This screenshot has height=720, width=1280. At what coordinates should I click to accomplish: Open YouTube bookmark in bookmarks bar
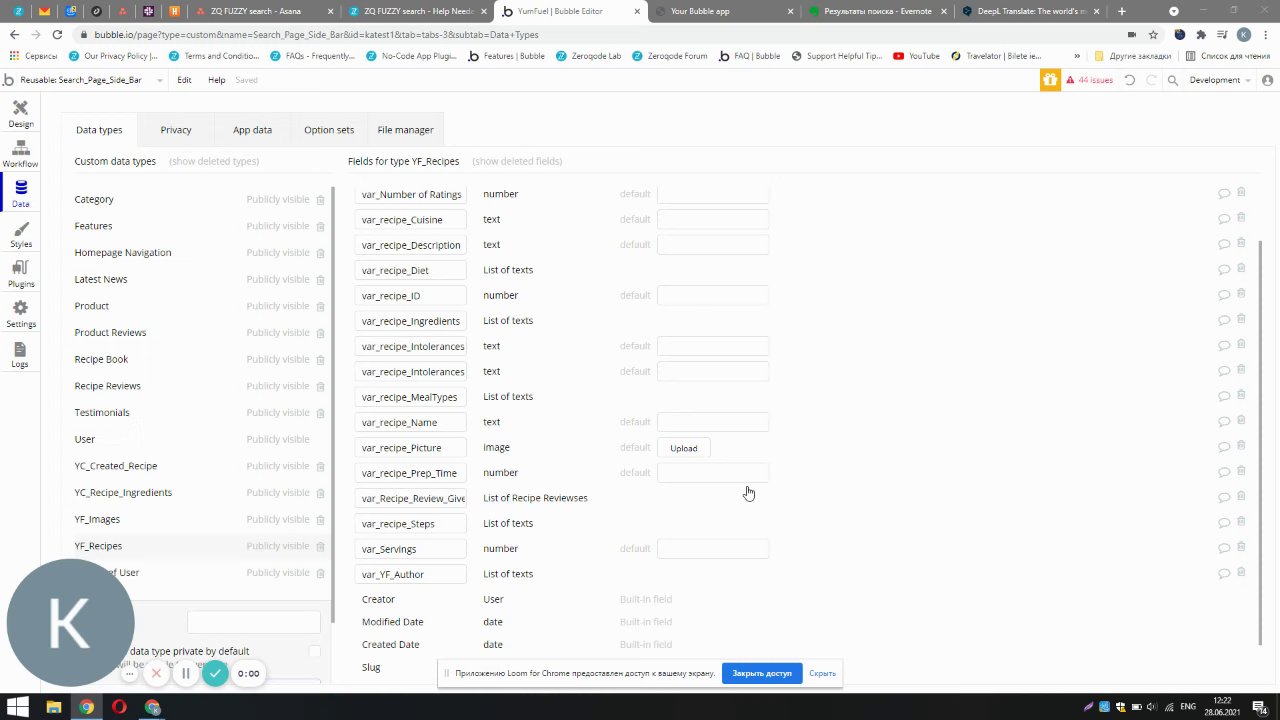tap(917, 56)
